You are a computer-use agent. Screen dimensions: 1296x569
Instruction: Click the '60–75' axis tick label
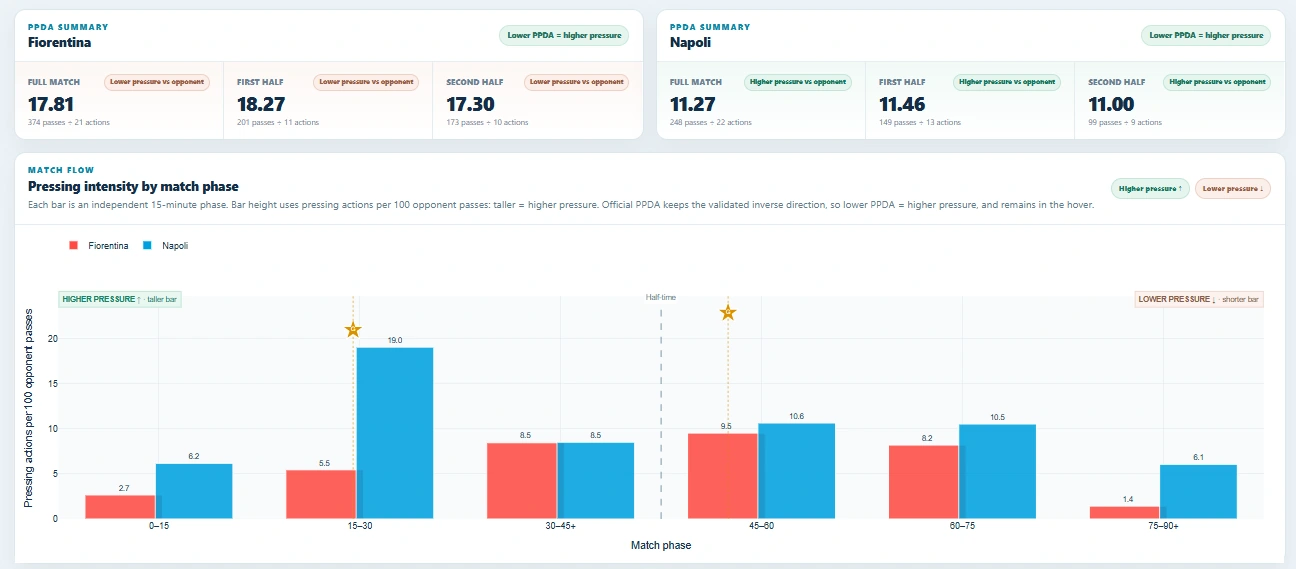coord(962,526)
